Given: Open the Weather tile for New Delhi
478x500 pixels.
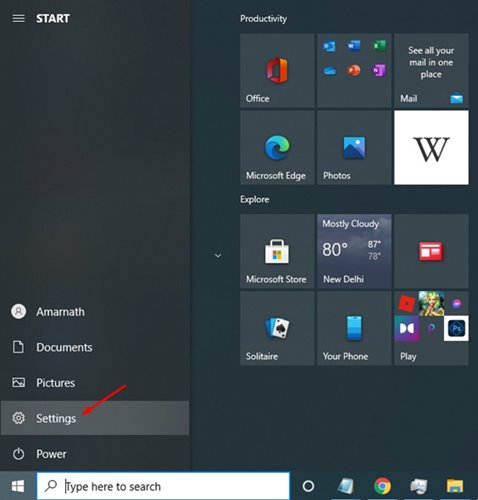Looking at the screenshot, I should click(x=354, y=251).
